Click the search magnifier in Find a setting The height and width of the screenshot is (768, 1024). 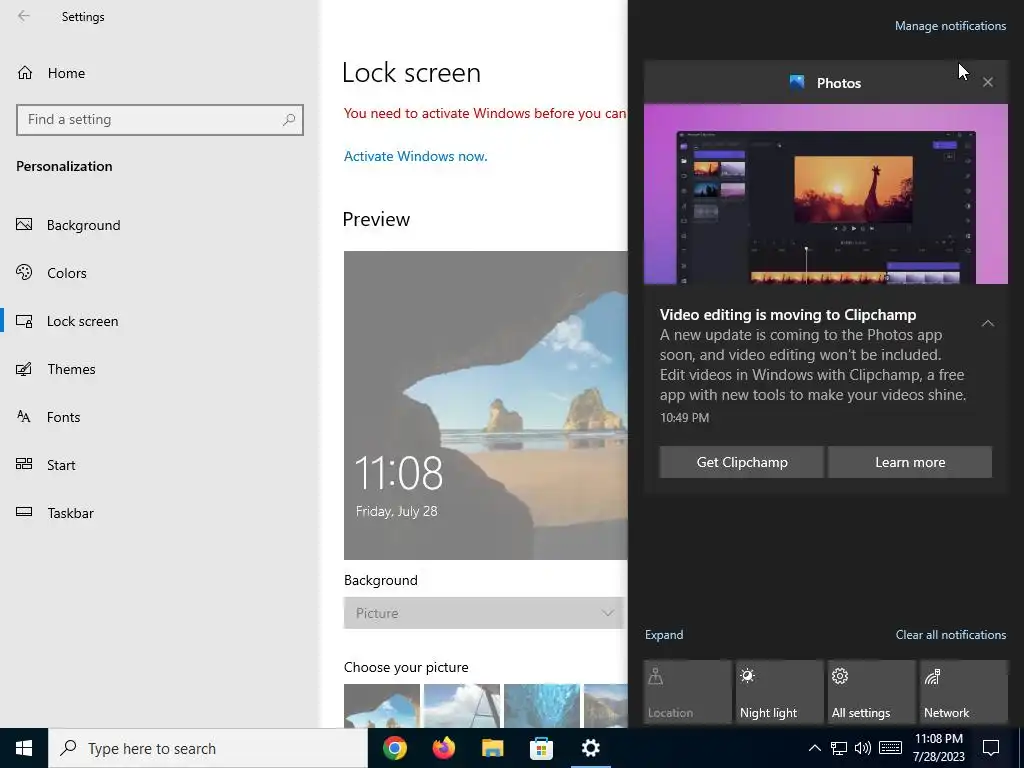(289, 120)
